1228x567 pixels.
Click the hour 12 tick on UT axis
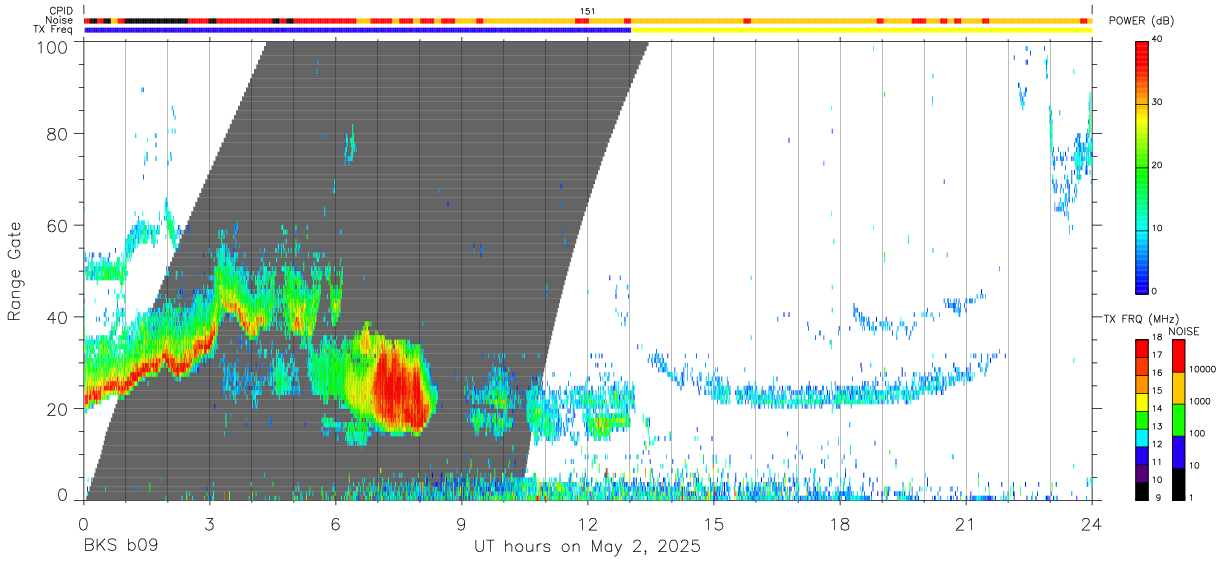point(588,523)
